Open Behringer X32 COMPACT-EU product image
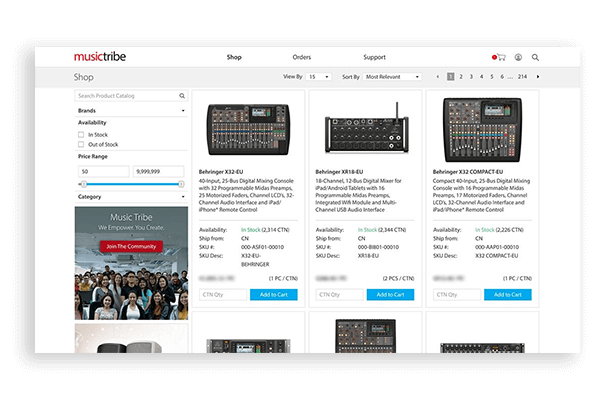Viewport: 615px width, 400px height. pos(482,130)
